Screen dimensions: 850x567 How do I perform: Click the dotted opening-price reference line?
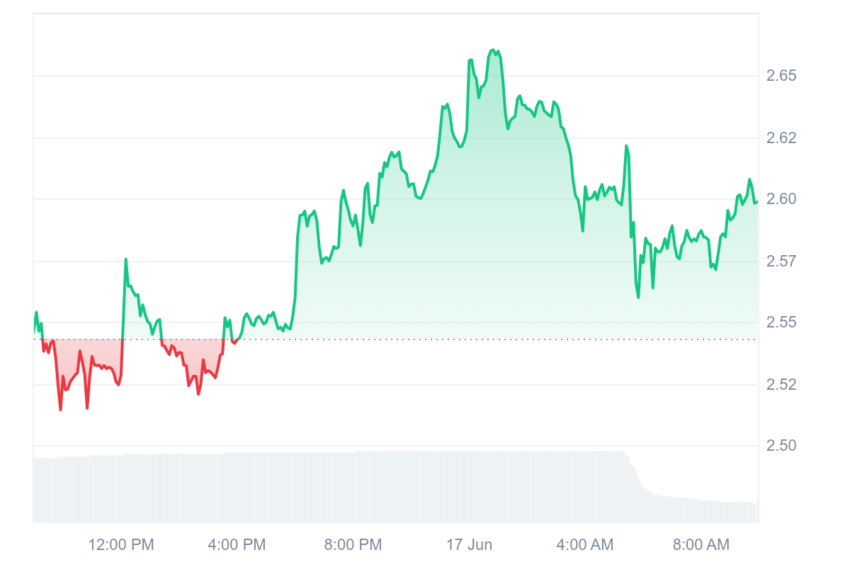[395, 339]
